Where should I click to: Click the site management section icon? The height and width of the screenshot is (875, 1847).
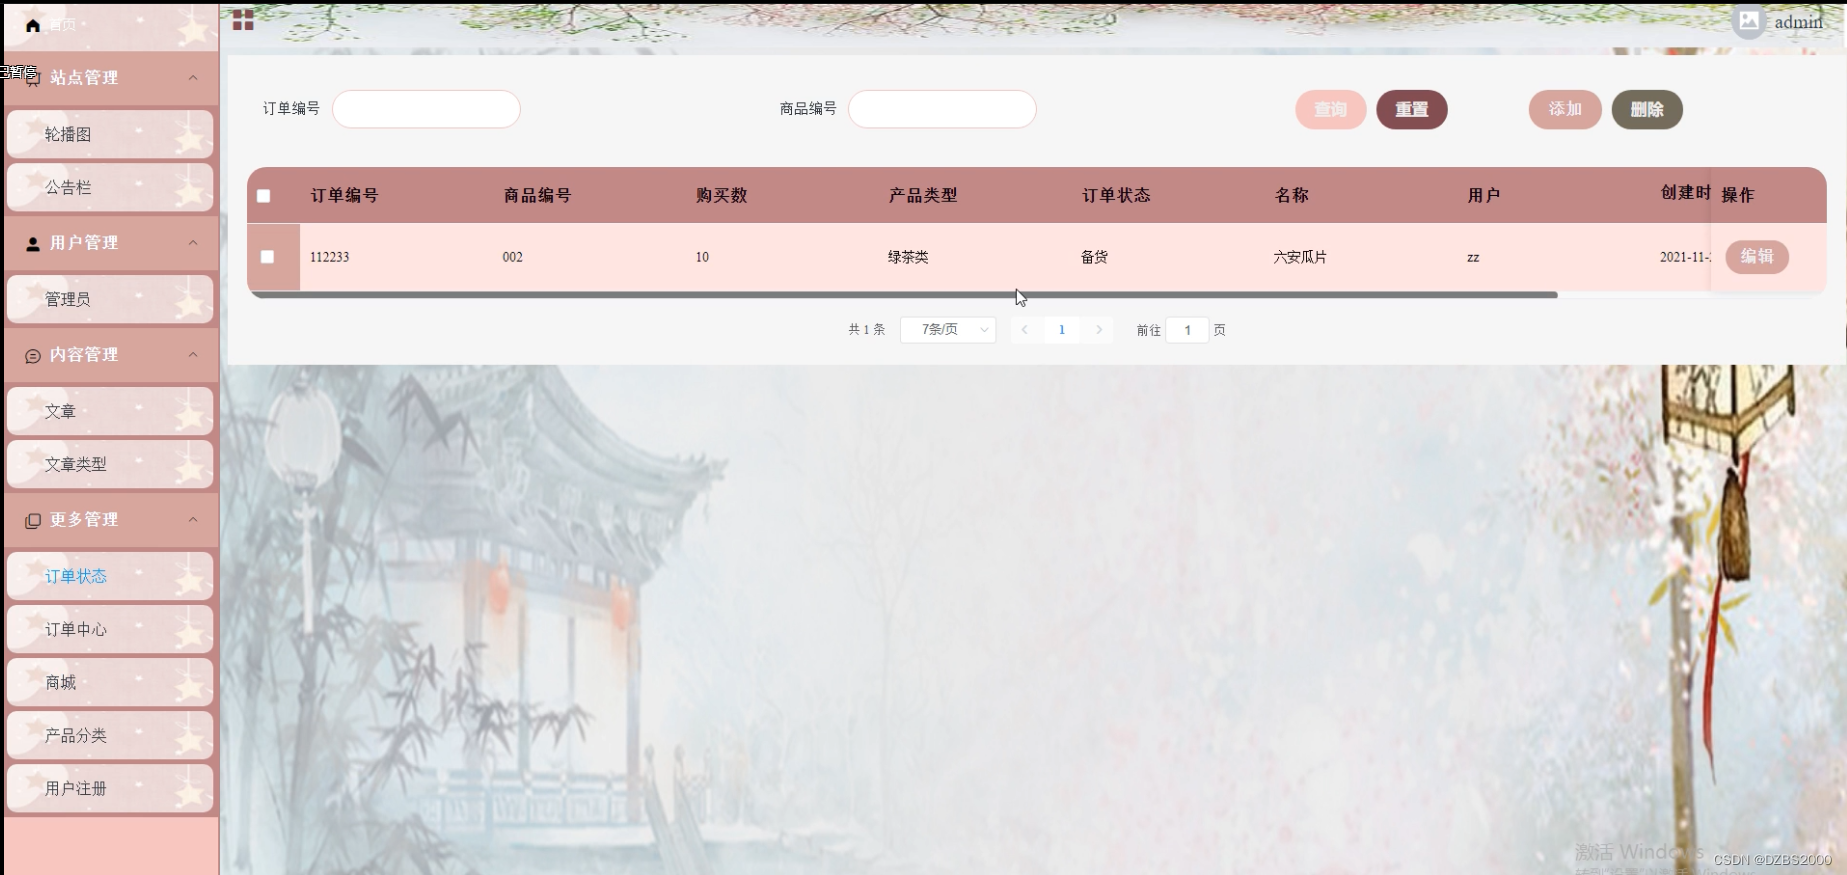pyautogui.click(x=33, y=78)
